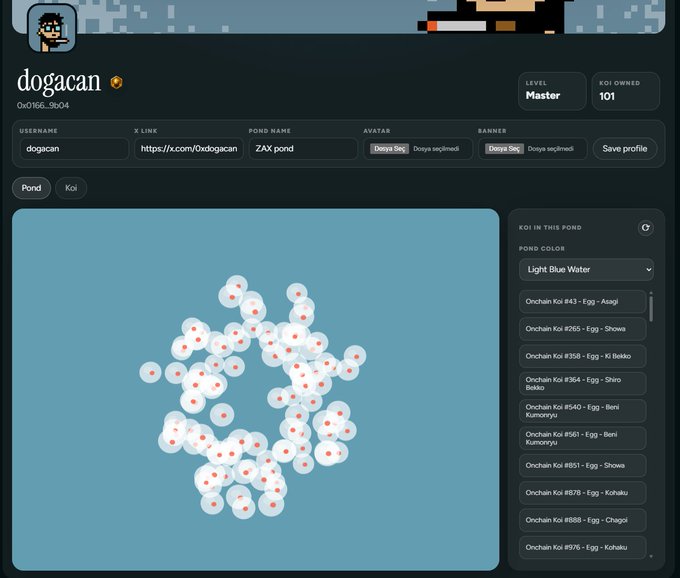The height and width of the screenshot is (578, 680).
Task: Click the refresh icon in Koi In This Pond
Action: click(x=645, y=228)
